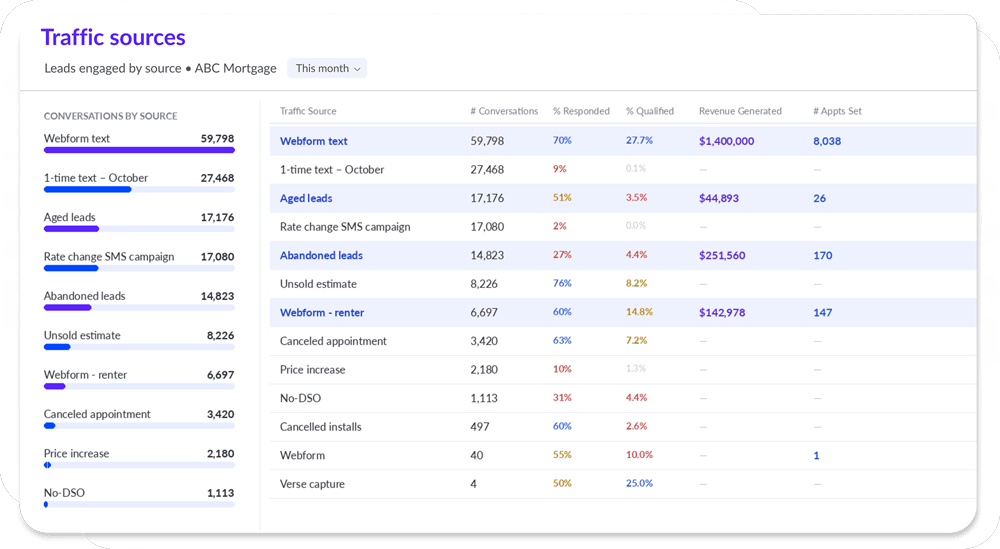
Task: Select Cancelled installs table row name
Action: click(x=320, y=427)
